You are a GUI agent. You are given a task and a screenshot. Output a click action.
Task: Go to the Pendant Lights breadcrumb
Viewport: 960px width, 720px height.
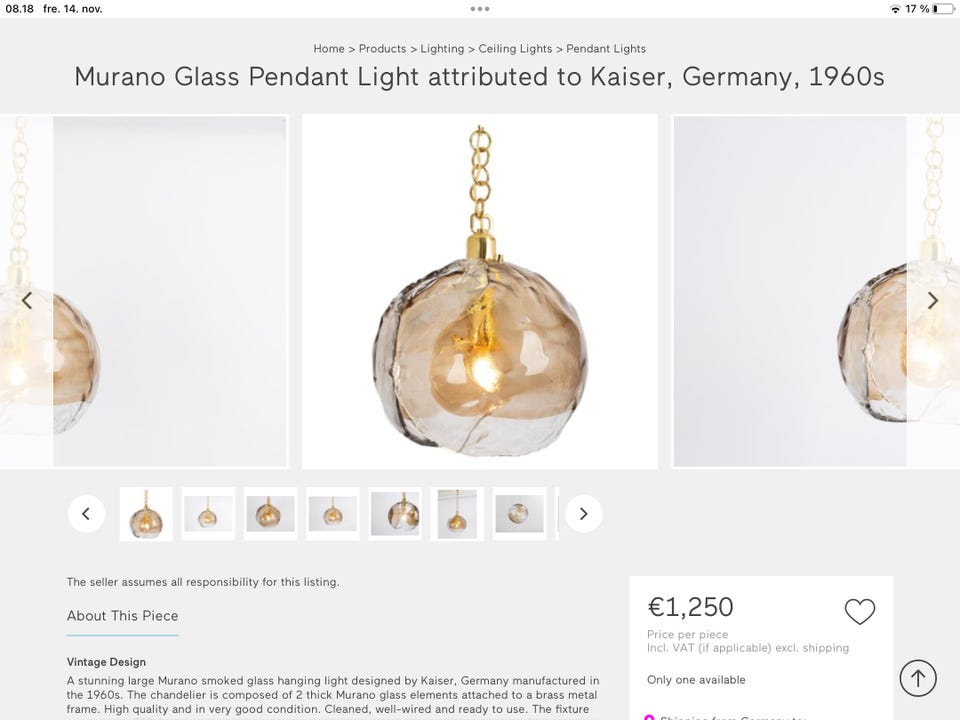click(x=606, y=48)
